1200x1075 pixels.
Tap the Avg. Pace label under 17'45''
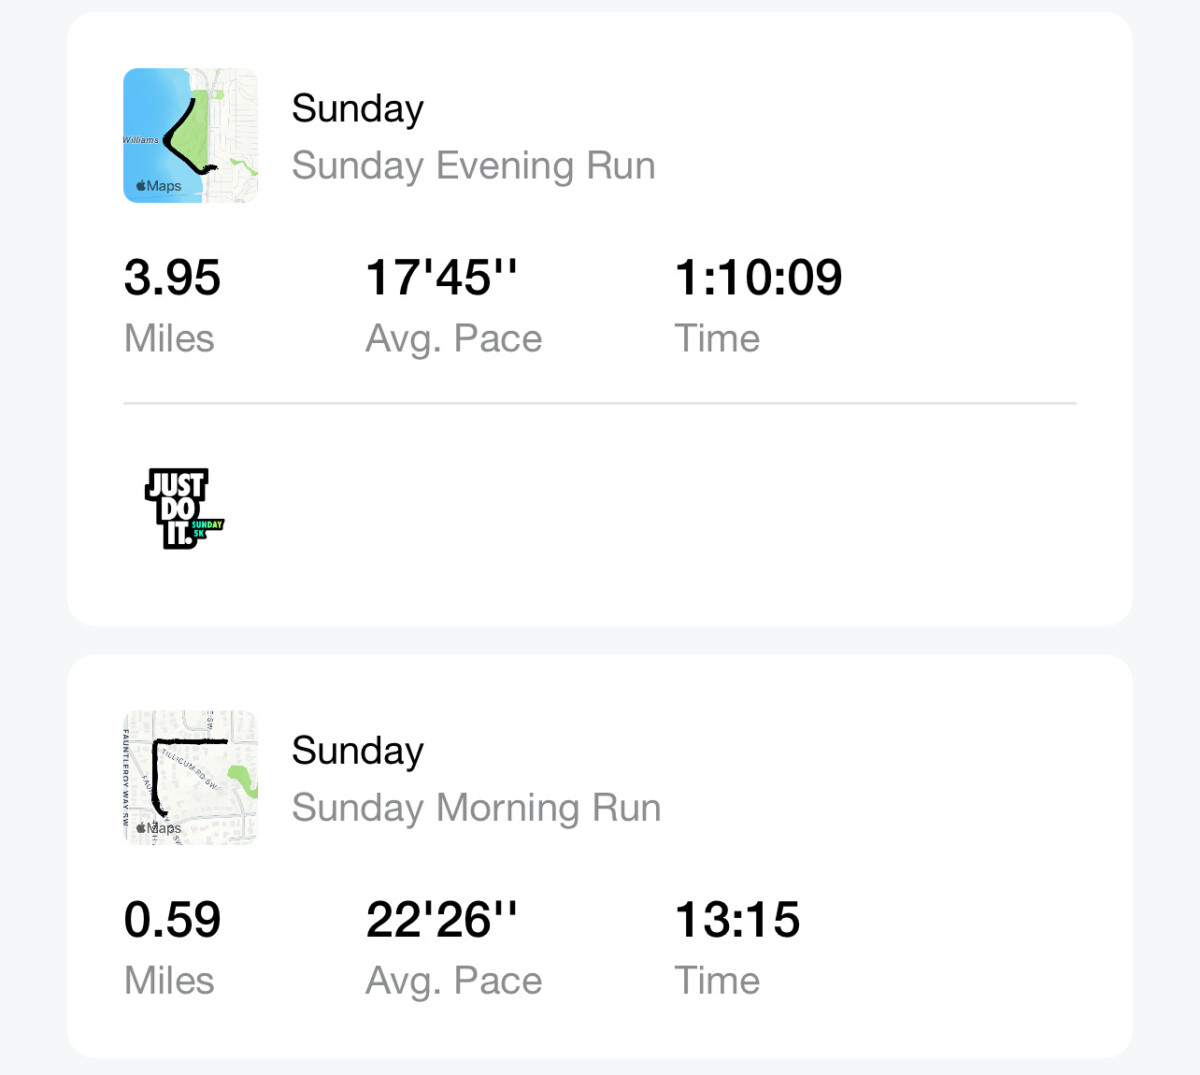(454, 339)
